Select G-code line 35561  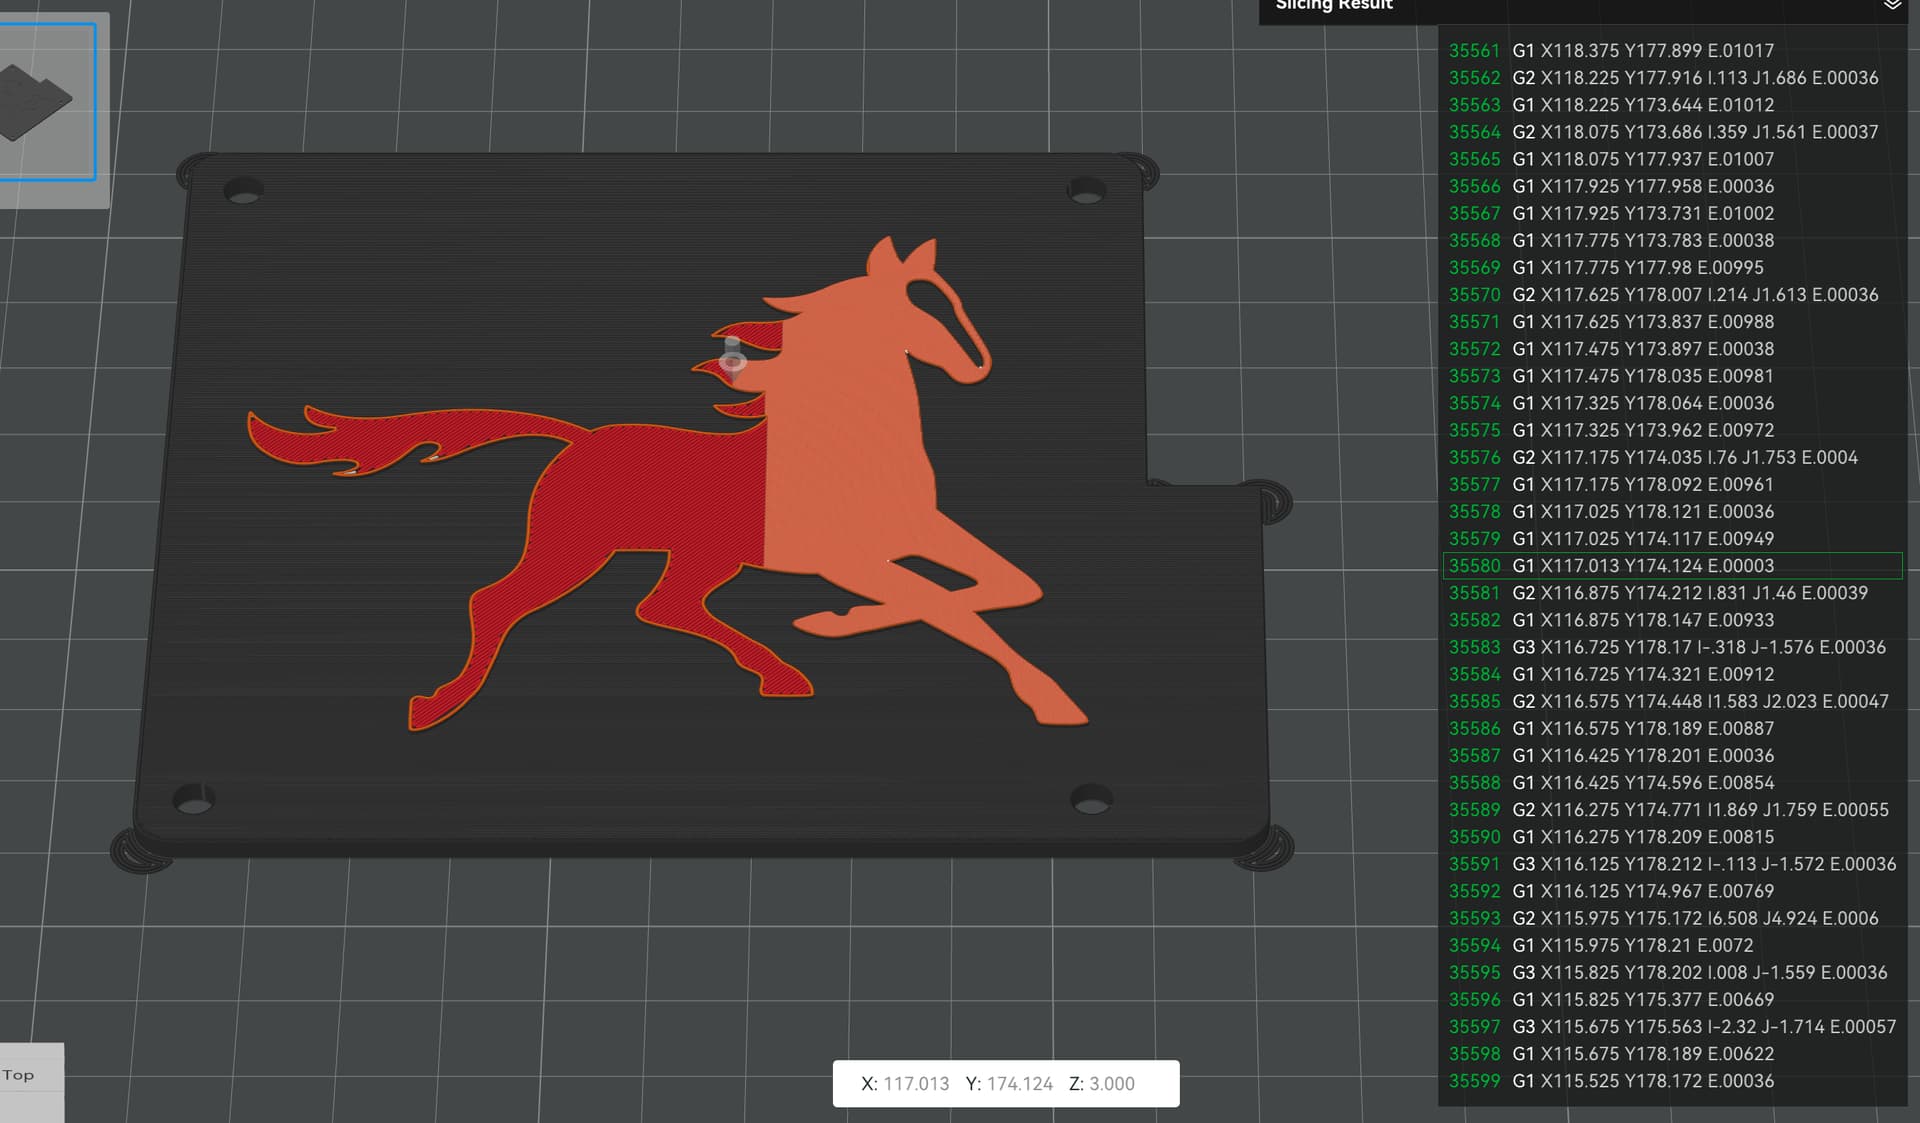click(1672, 51)
